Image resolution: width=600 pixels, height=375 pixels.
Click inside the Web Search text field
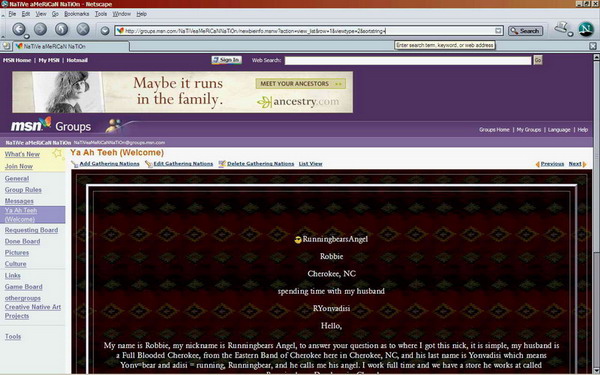(408, 60)
